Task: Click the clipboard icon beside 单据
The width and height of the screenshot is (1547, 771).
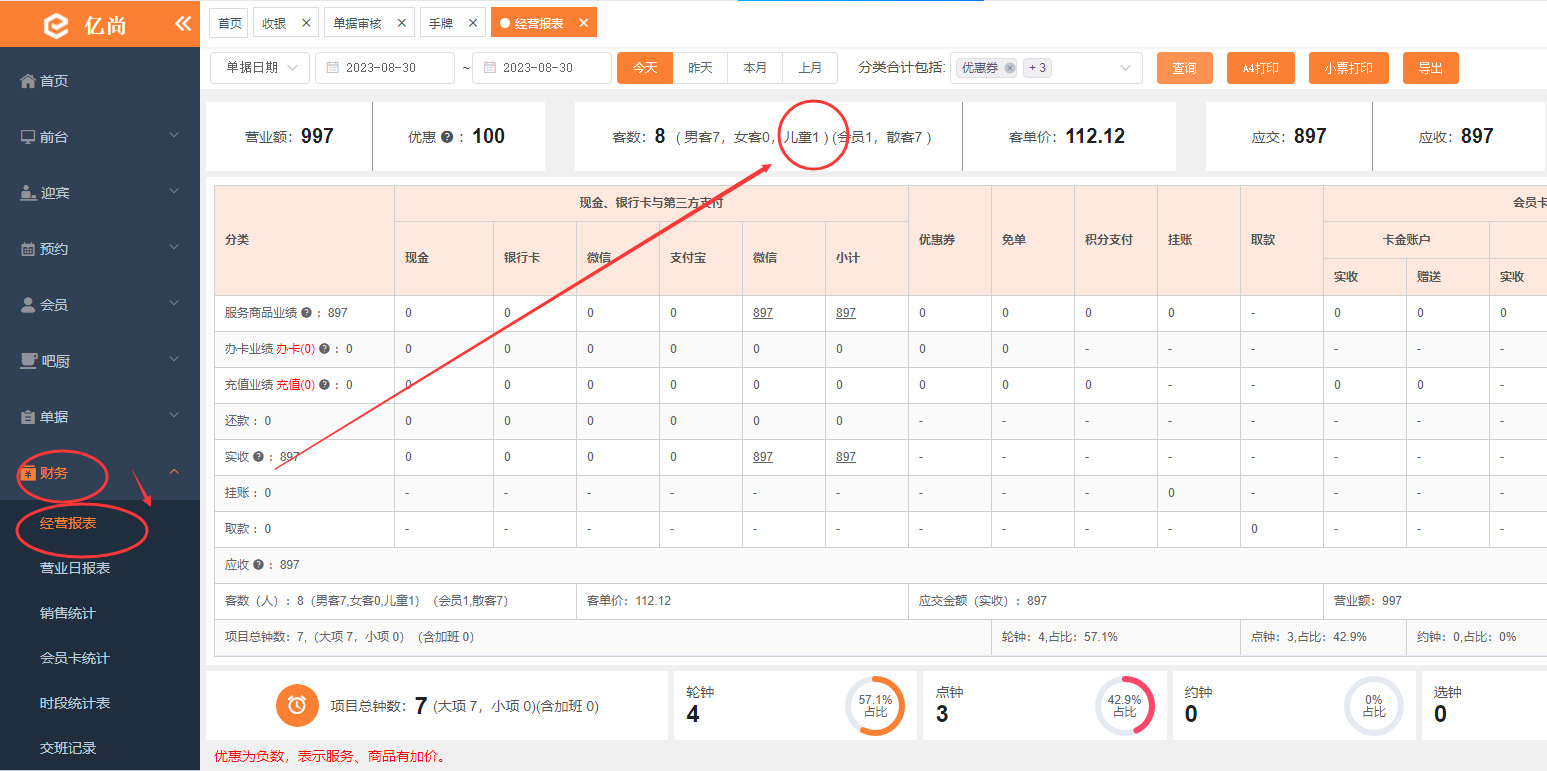Action: 28,417
